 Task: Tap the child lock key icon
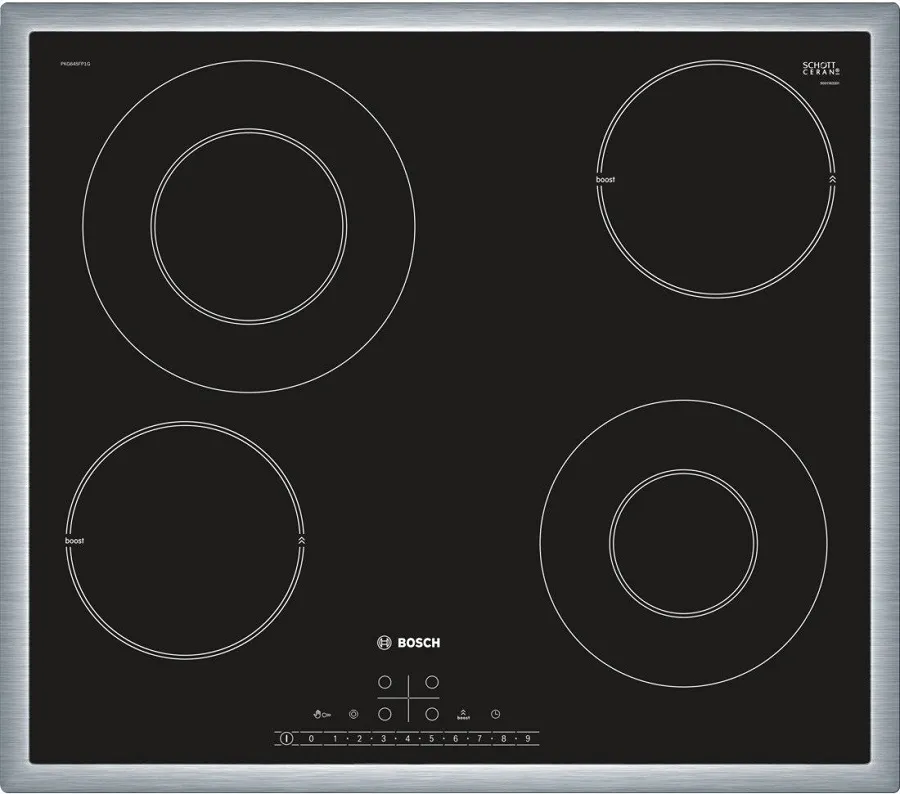(x=321, y=714)
